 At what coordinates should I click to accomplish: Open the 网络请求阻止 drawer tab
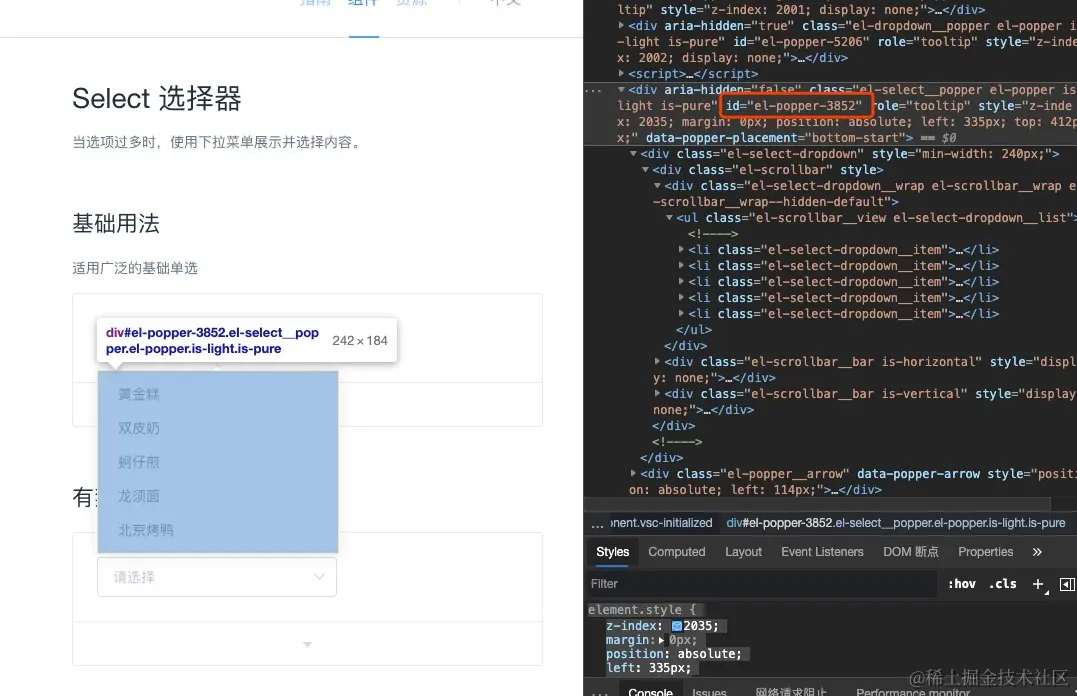pos(791,691)
